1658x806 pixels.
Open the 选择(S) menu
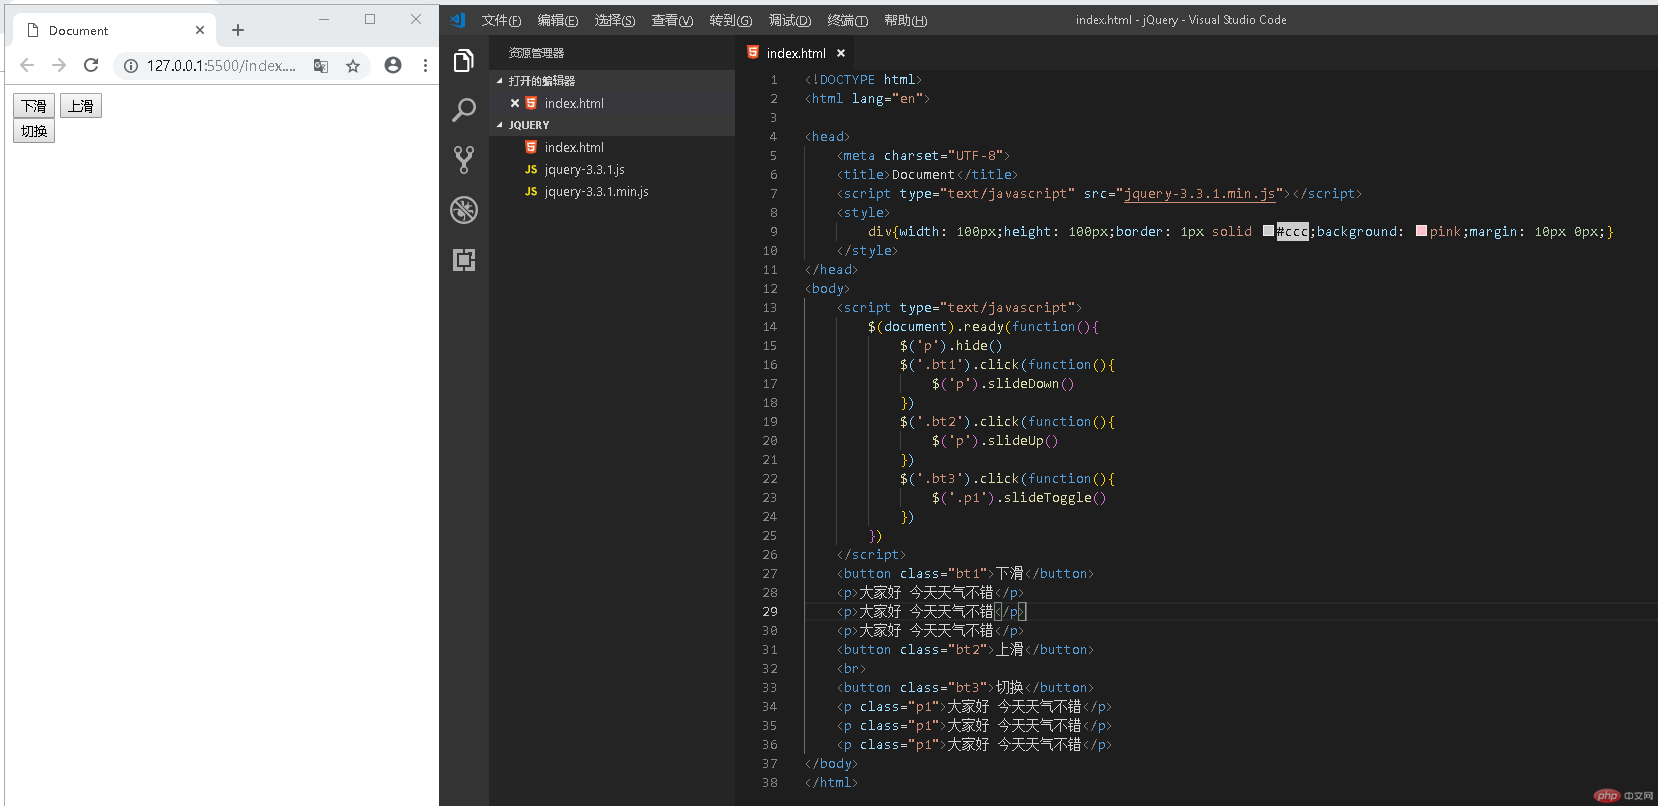coord(615,20)
